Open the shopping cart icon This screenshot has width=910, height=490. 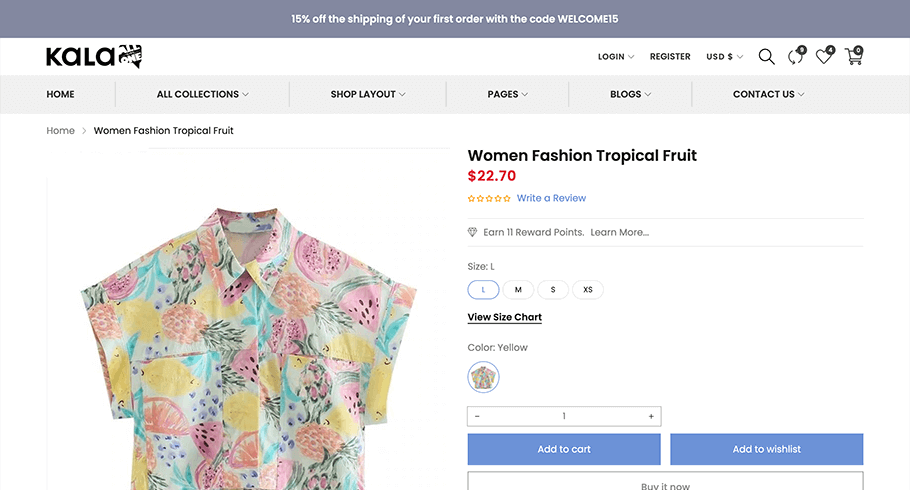[x=854, y=56]
